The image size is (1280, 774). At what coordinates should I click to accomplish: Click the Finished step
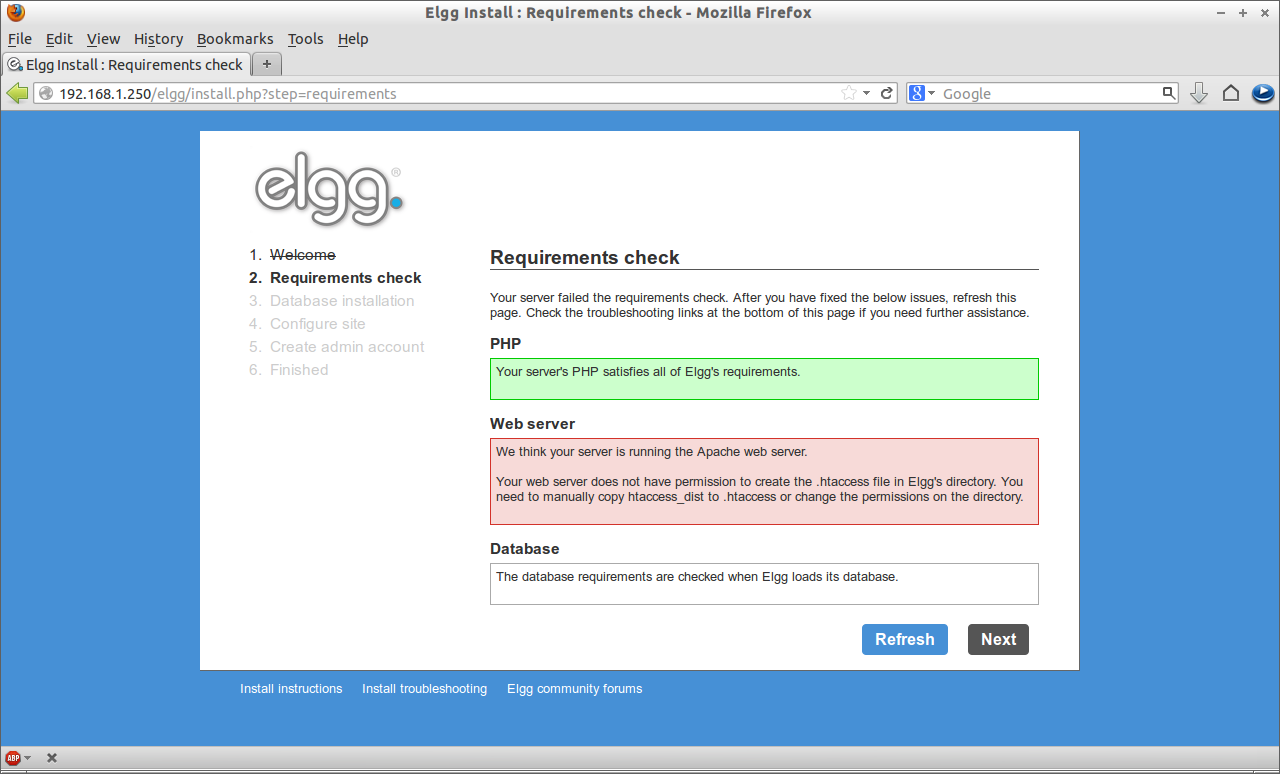coord(299,370)
